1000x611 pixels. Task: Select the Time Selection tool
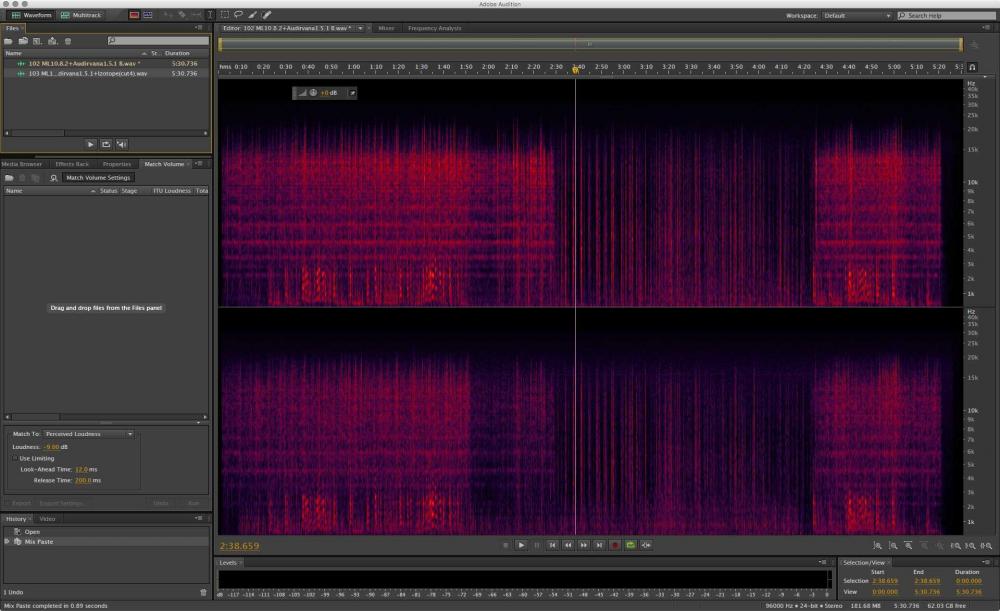point(210,15)
